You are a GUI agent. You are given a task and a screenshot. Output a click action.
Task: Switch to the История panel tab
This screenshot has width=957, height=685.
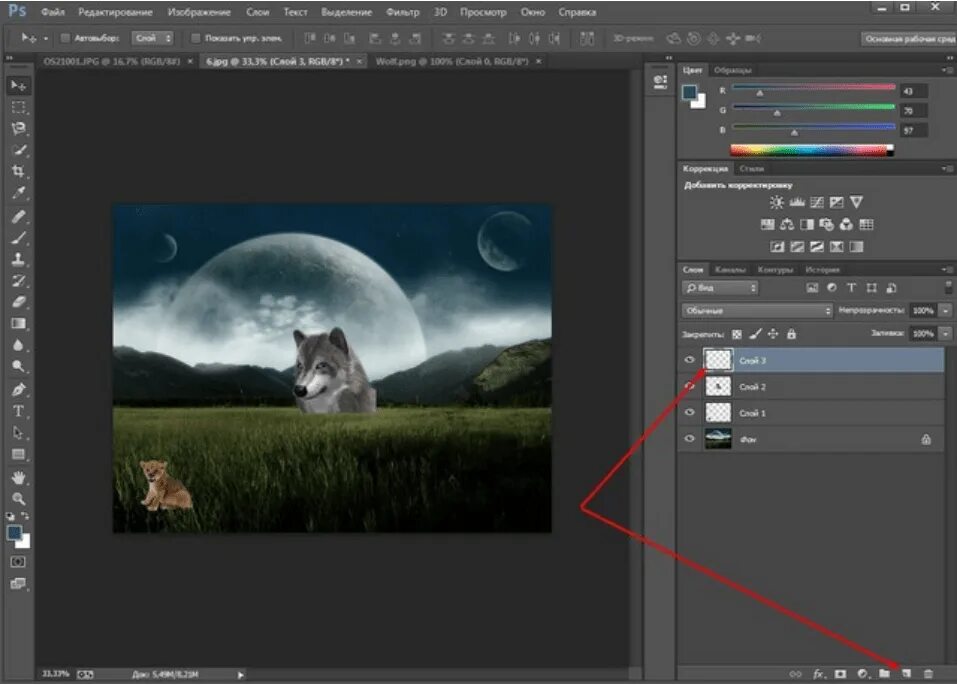(823, 269)
